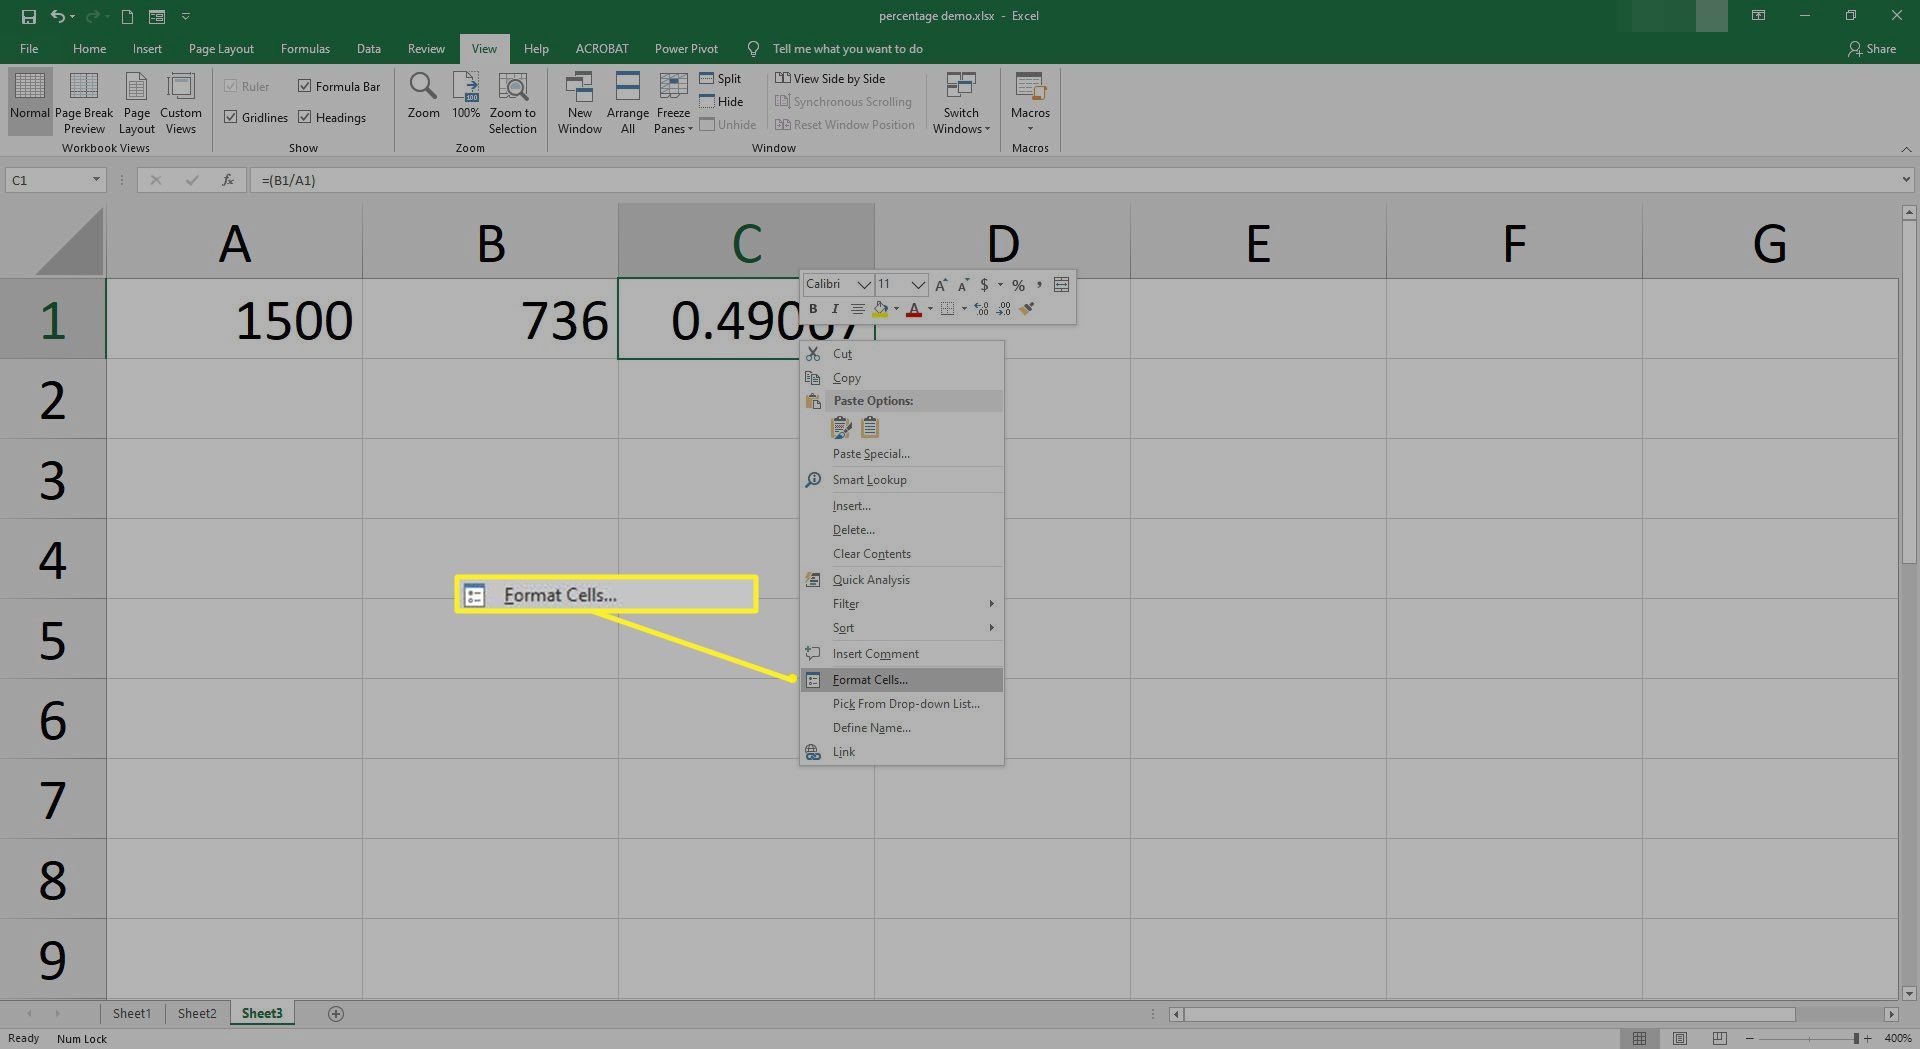
Task: Click Zoom to Selection
Action: click(x=513, y=103)
